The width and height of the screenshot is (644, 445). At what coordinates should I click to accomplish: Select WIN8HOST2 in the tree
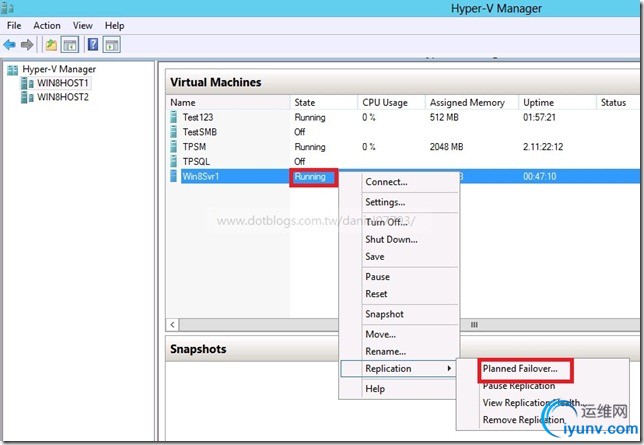(x=63, y=97)
